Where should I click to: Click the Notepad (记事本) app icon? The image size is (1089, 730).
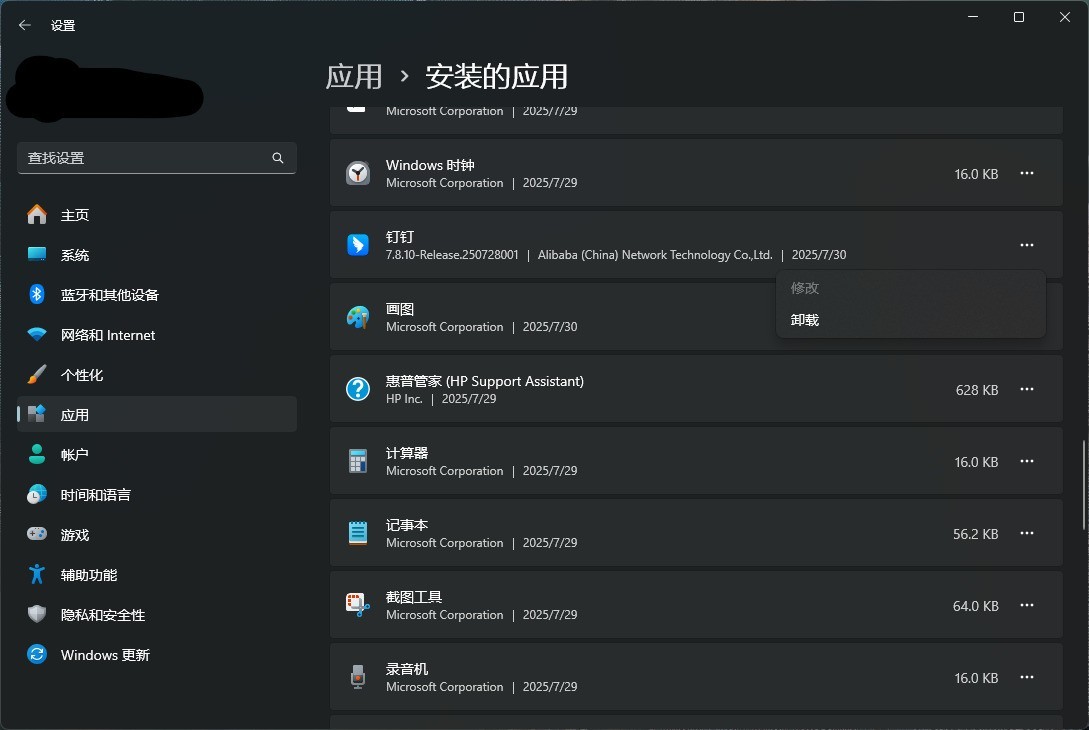pyautogui.click(x=357, y=533)
